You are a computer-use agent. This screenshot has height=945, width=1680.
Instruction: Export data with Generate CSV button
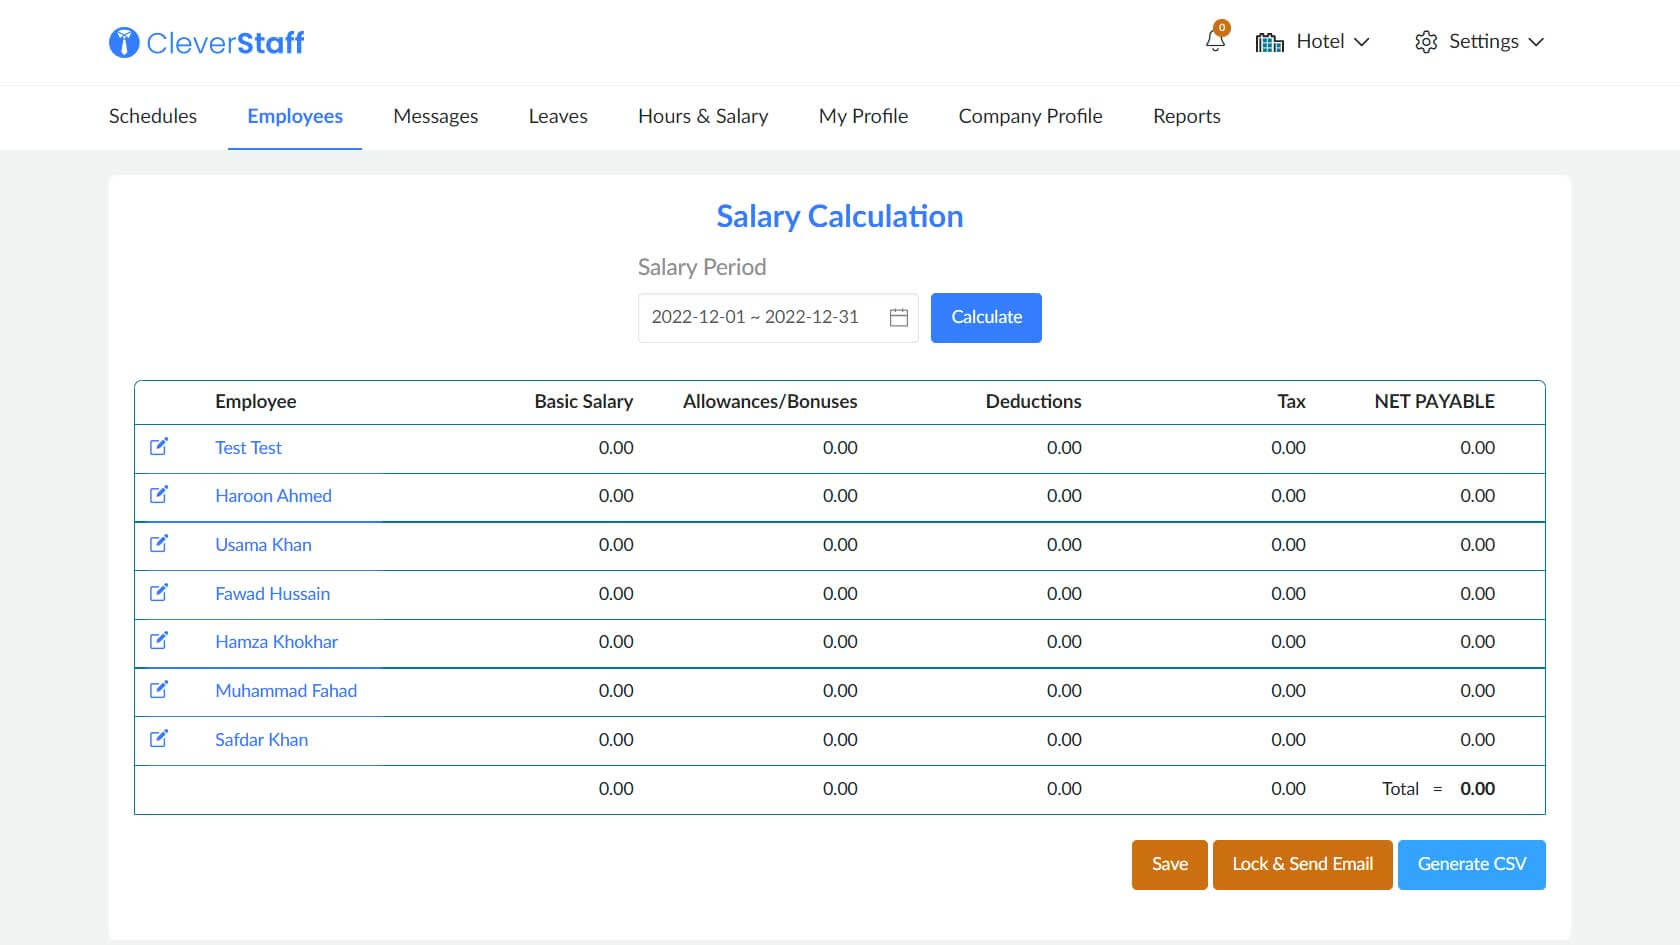pyautogui.click(x=1471, y=864)
